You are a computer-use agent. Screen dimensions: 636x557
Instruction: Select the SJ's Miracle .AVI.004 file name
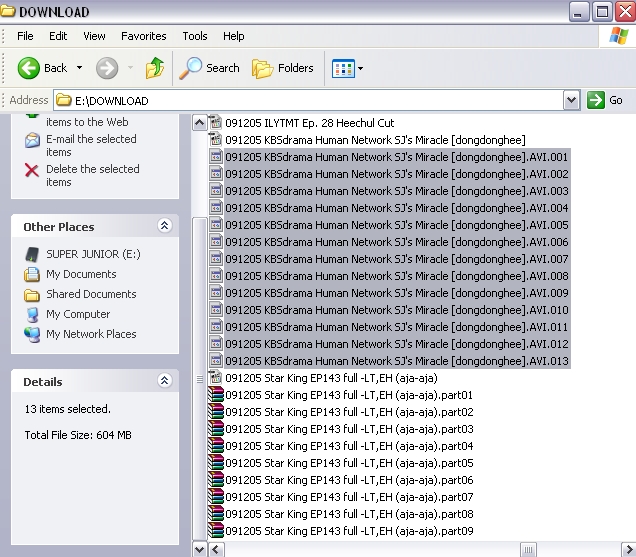397,208
